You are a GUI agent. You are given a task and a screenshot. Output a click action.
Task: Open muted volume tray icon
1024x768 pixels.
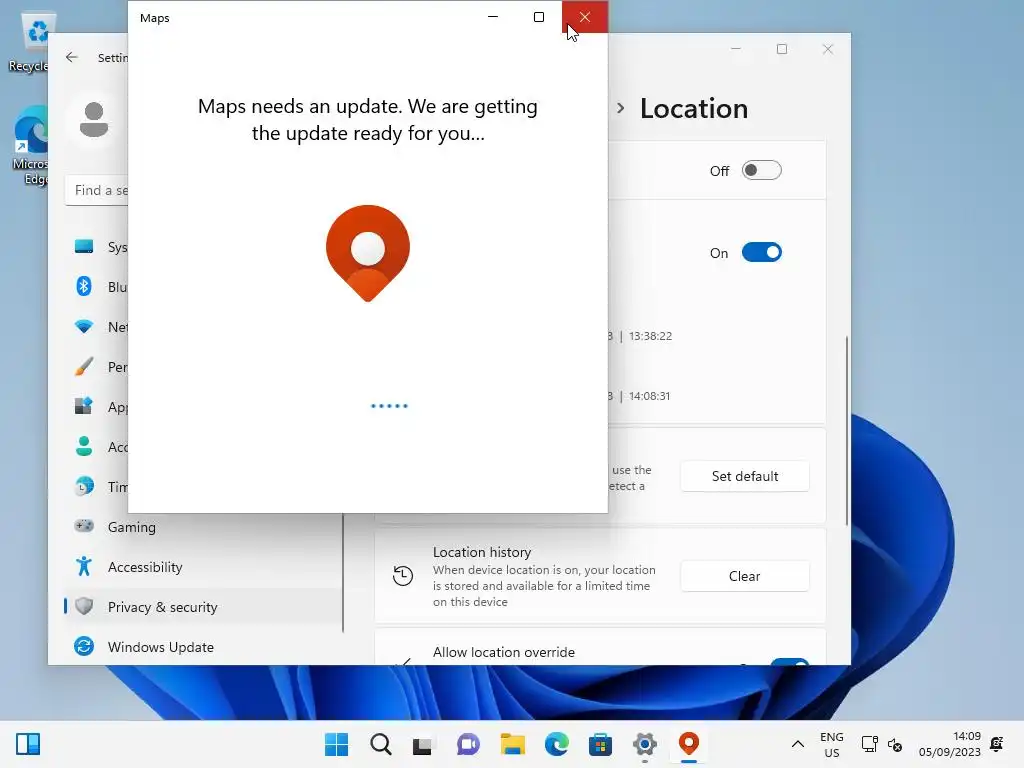895,744
